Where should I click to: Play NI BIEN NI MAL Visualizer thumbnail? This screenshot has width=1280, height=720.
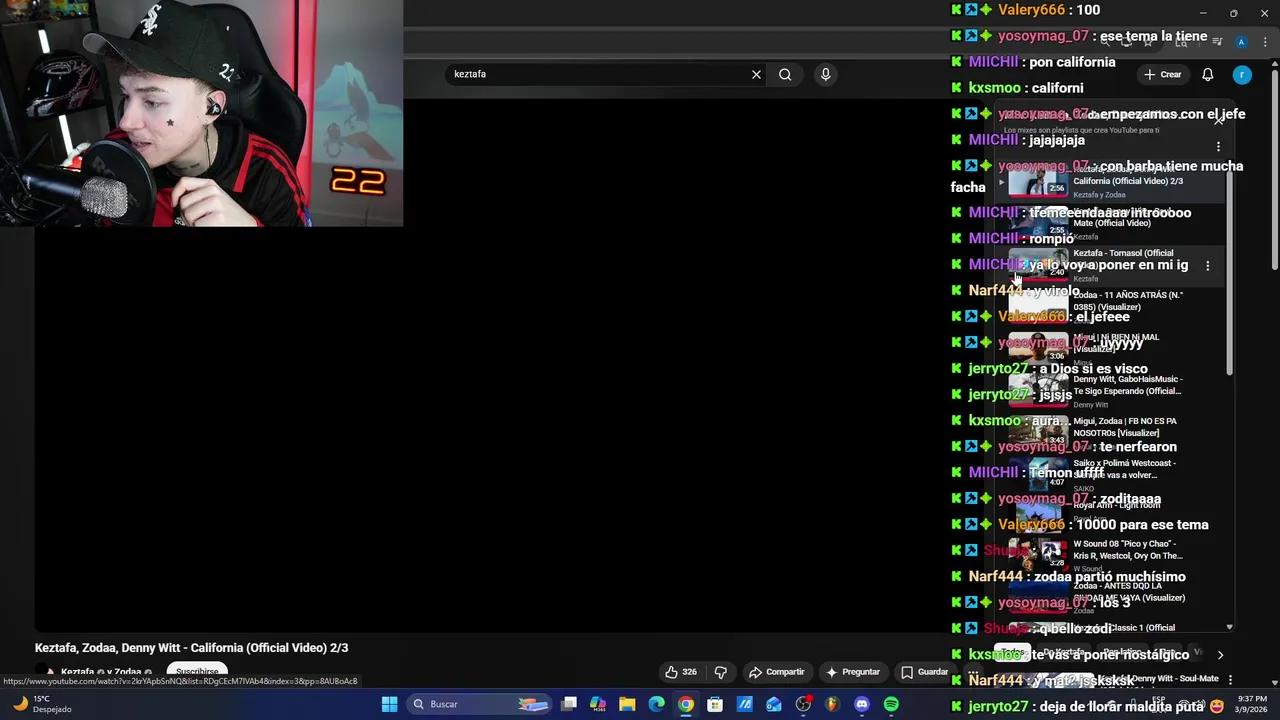click(x=1038, y=347)
